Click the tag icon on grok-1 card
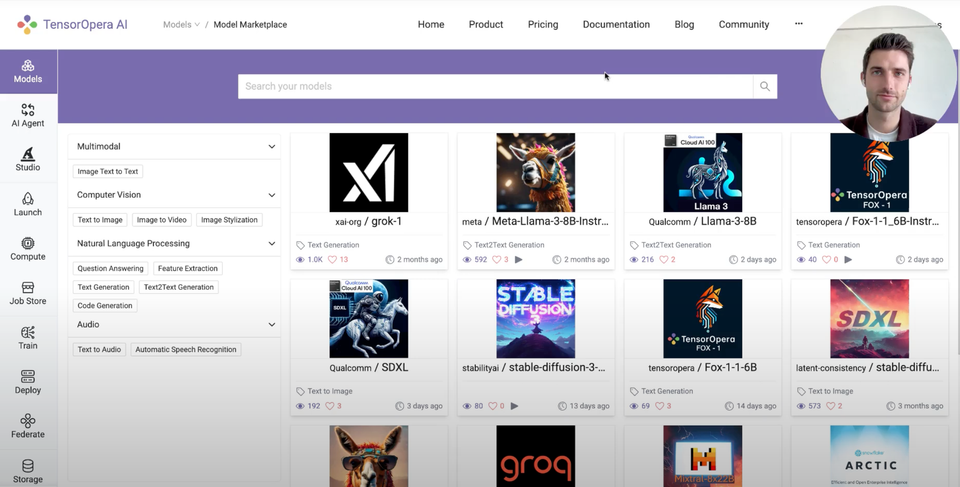This screenshot has height=487, width=960. [x=300, y=245]
